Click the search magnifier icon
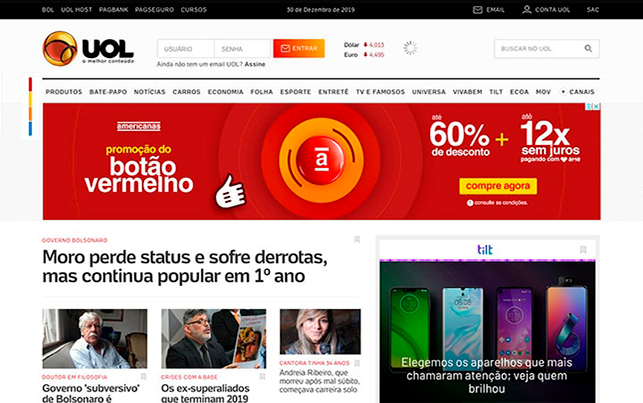643x403 pixels. [x=588, y=48]
